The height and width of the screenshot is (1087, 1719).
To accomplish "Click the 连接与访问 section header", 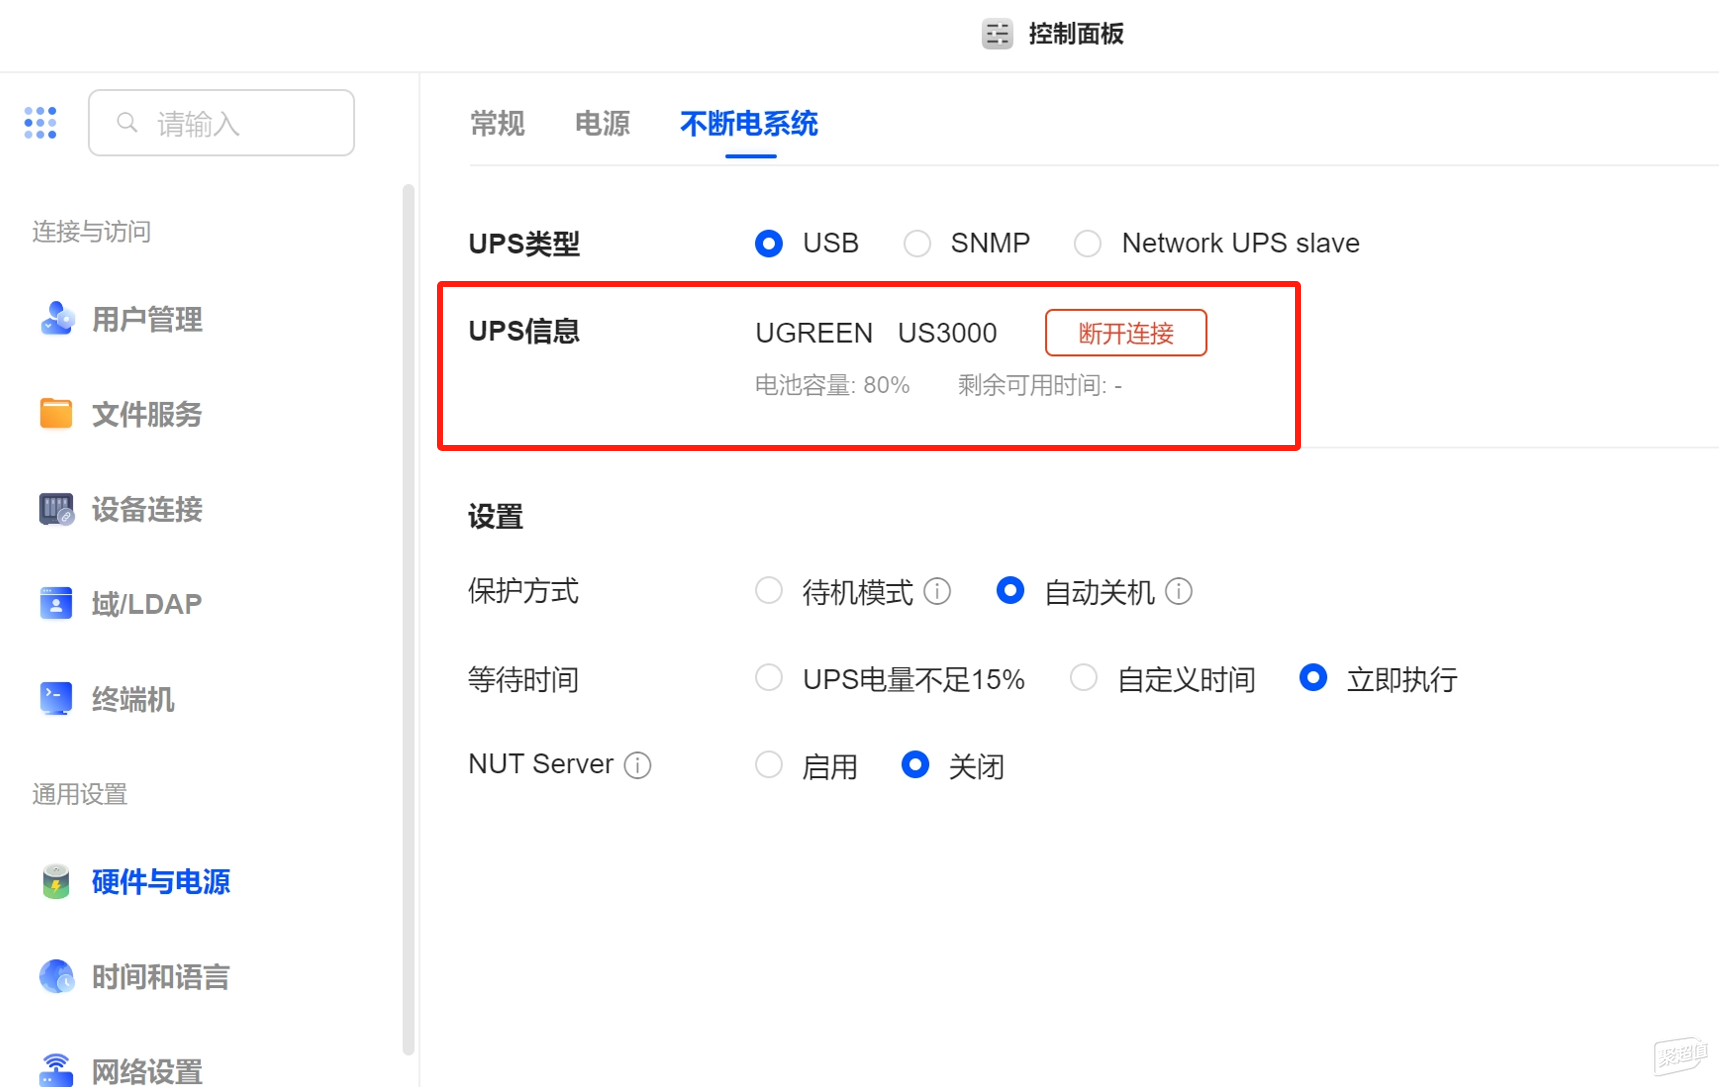I will click(92, 231).
